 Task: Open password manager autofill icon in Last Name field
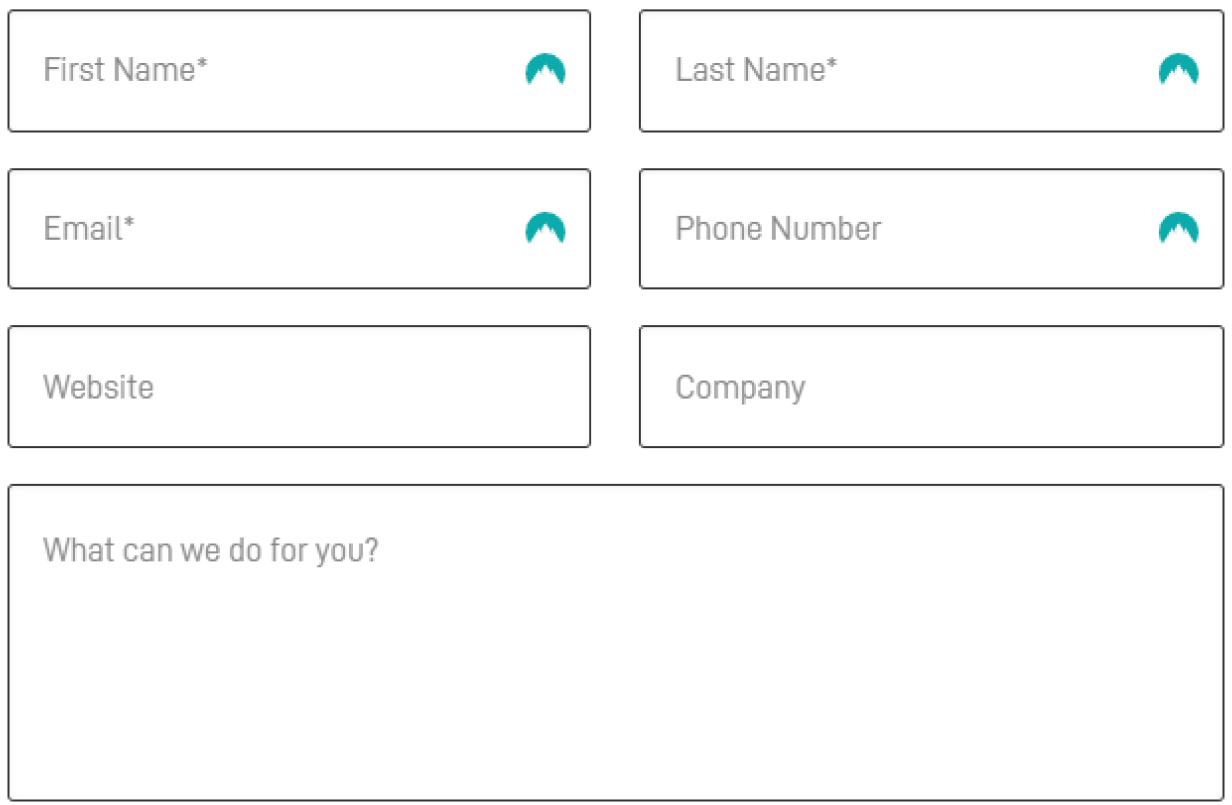click(1178, 70)
